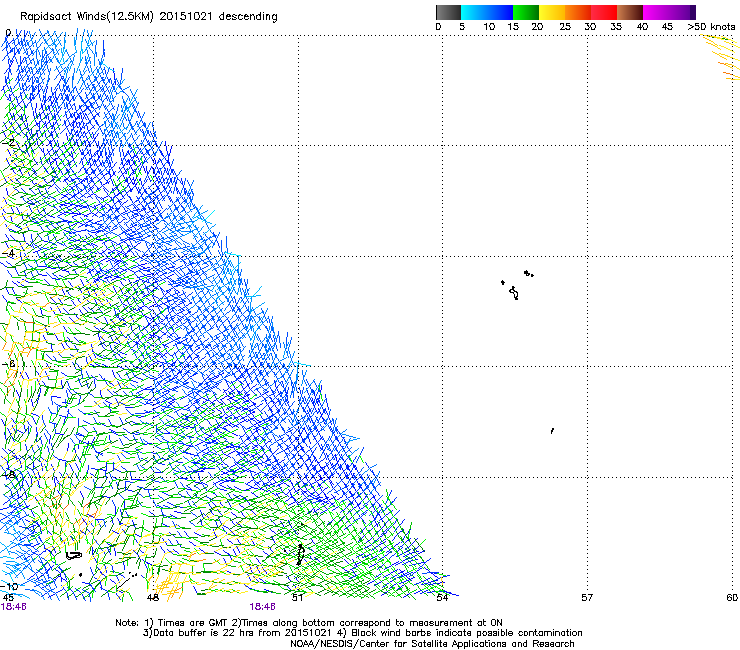740x650 pixels.
Task: Click the '35' label under the color bar
Action: tap(616, 27)
